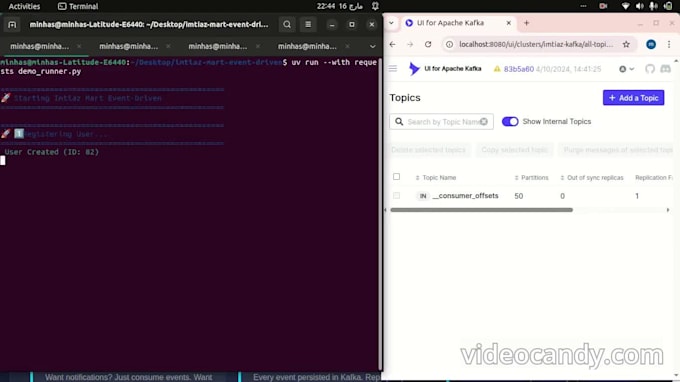Image resolution: width=680 pixels, height=382 pixels.
Task: Close the fourth terminal tab
Action: [347, 46]
